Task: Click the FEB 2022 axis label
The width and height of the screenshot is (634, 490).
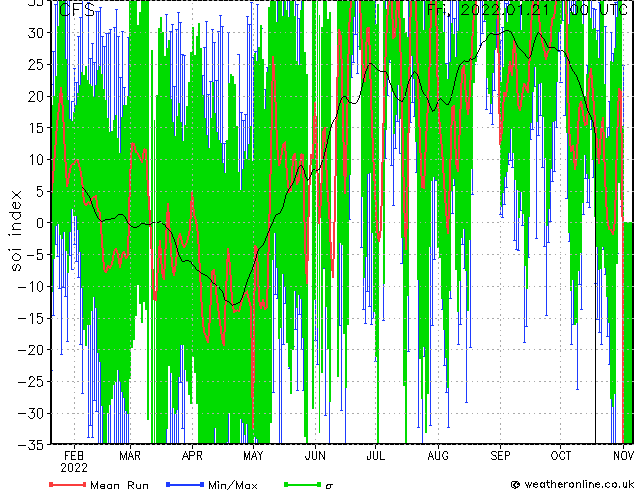Action: [x=74, y=462]
